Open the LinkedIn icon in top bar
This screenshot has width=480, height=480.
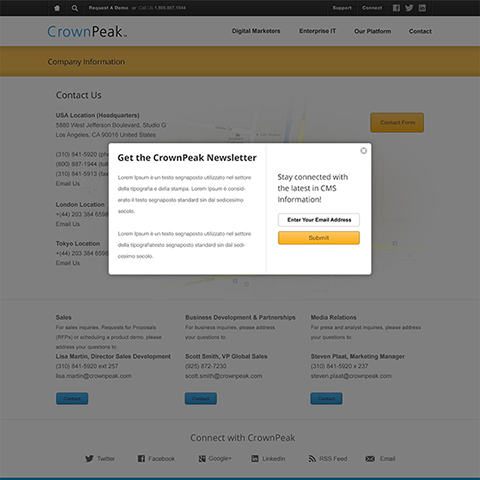click(422, 8)
